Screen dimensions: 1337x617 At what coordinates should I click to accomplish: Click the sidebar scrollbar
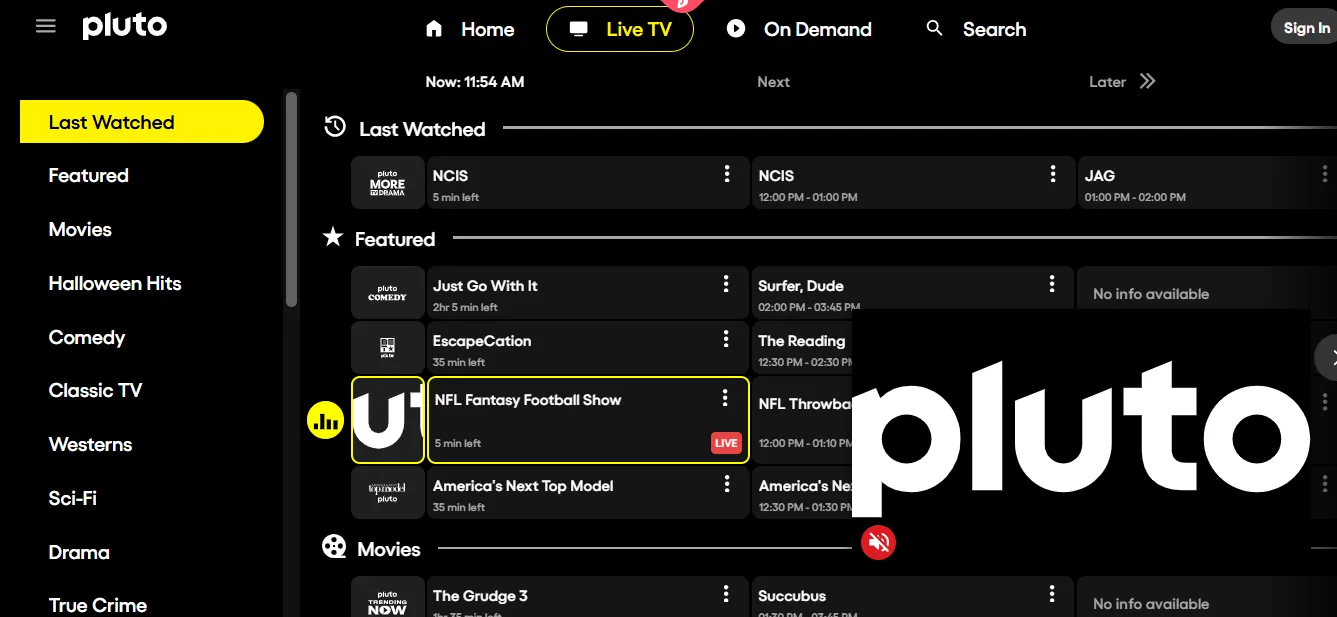click(x=292, y=200)
